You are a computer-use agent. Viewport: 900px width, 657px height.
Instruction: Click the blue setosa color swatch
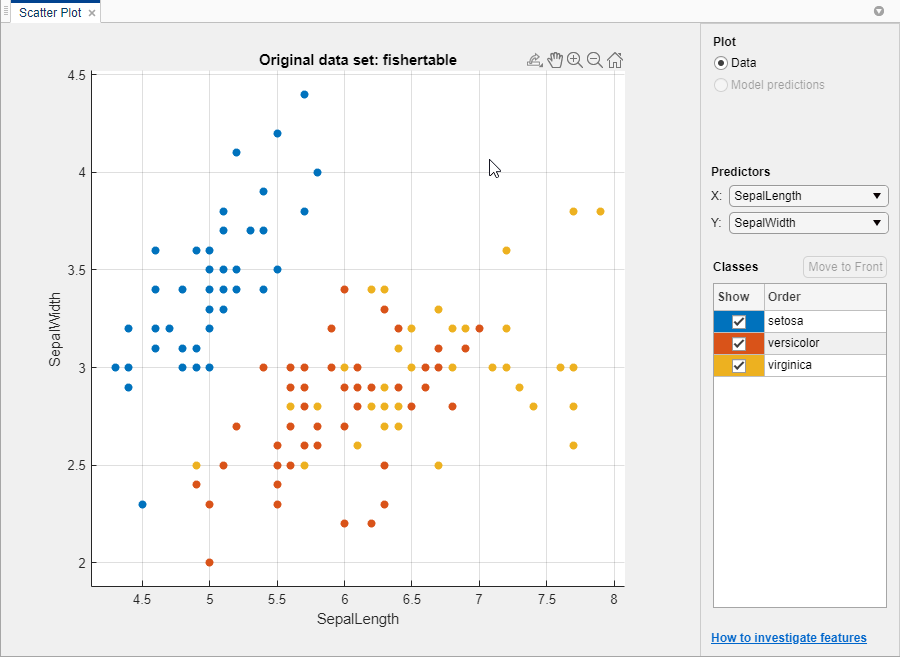click(x=722, y=321)
